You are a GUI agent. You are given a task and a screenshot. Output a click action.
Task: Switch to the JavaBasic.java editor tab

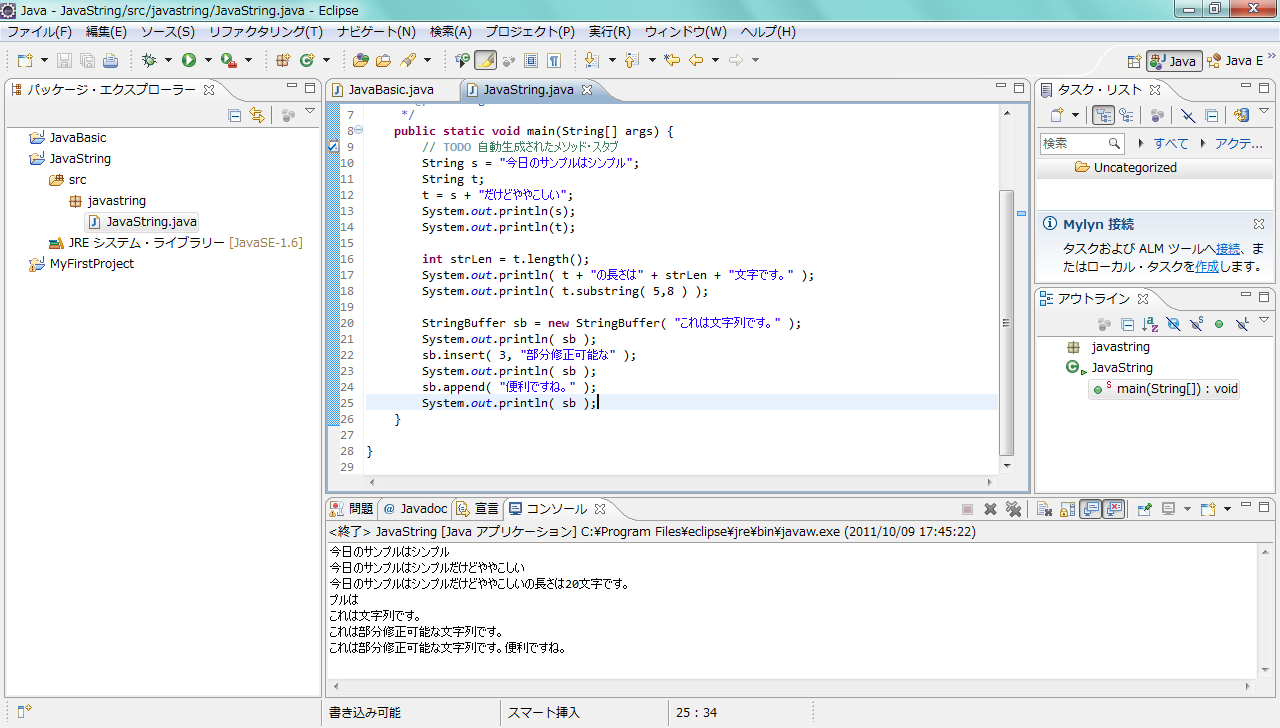pos(390,90)
